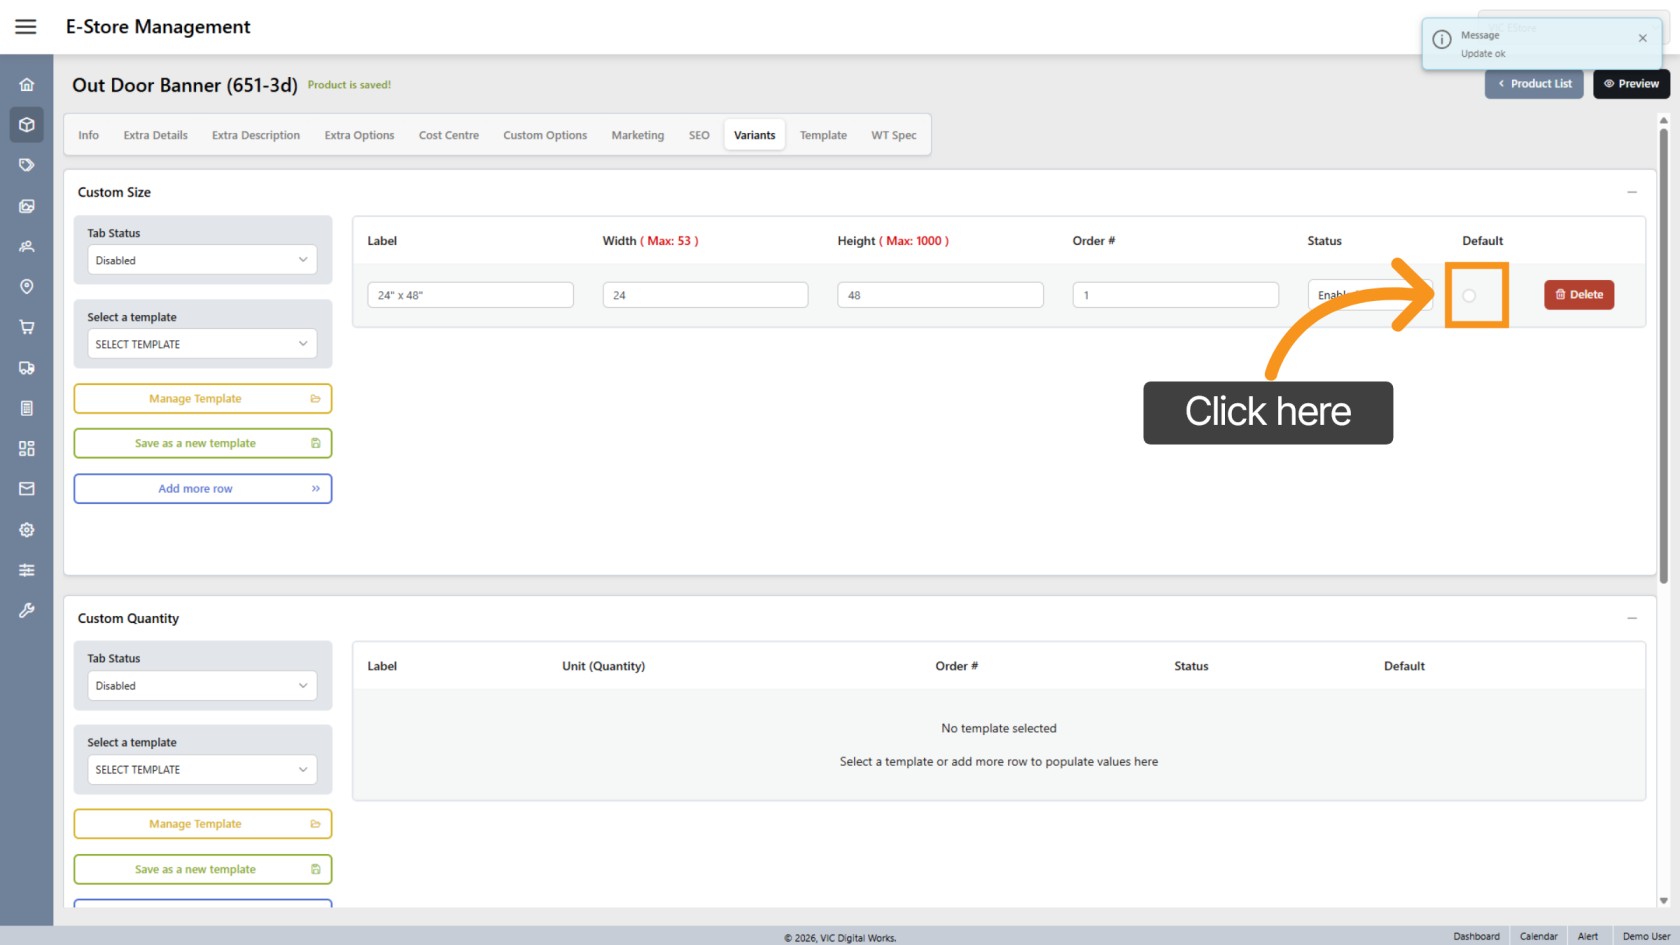1680x945 pixels.
Task: Open the location pin sidebar icon
Action: tap(27, 287)
